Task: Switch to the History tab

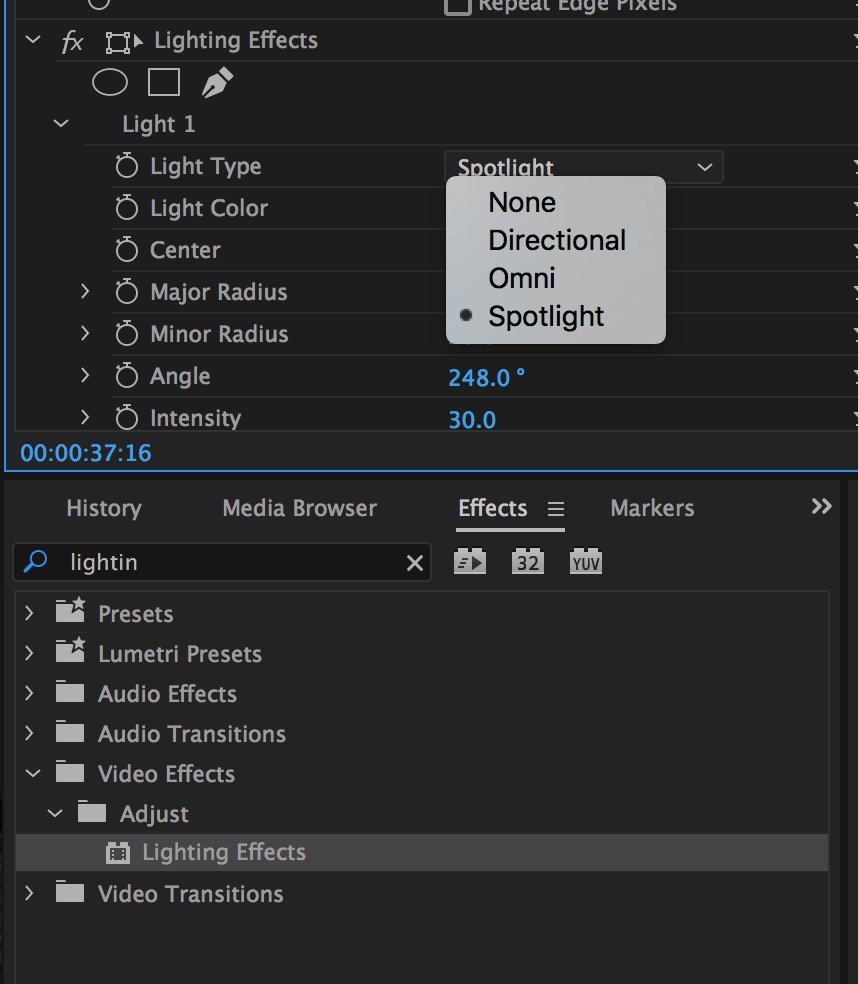Action: [104, 508]
